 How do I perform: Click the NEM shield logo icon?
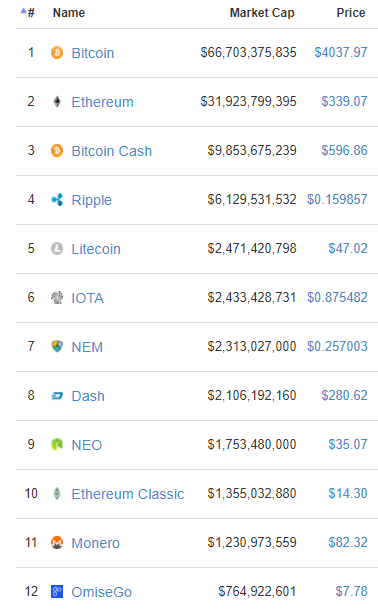57,346
